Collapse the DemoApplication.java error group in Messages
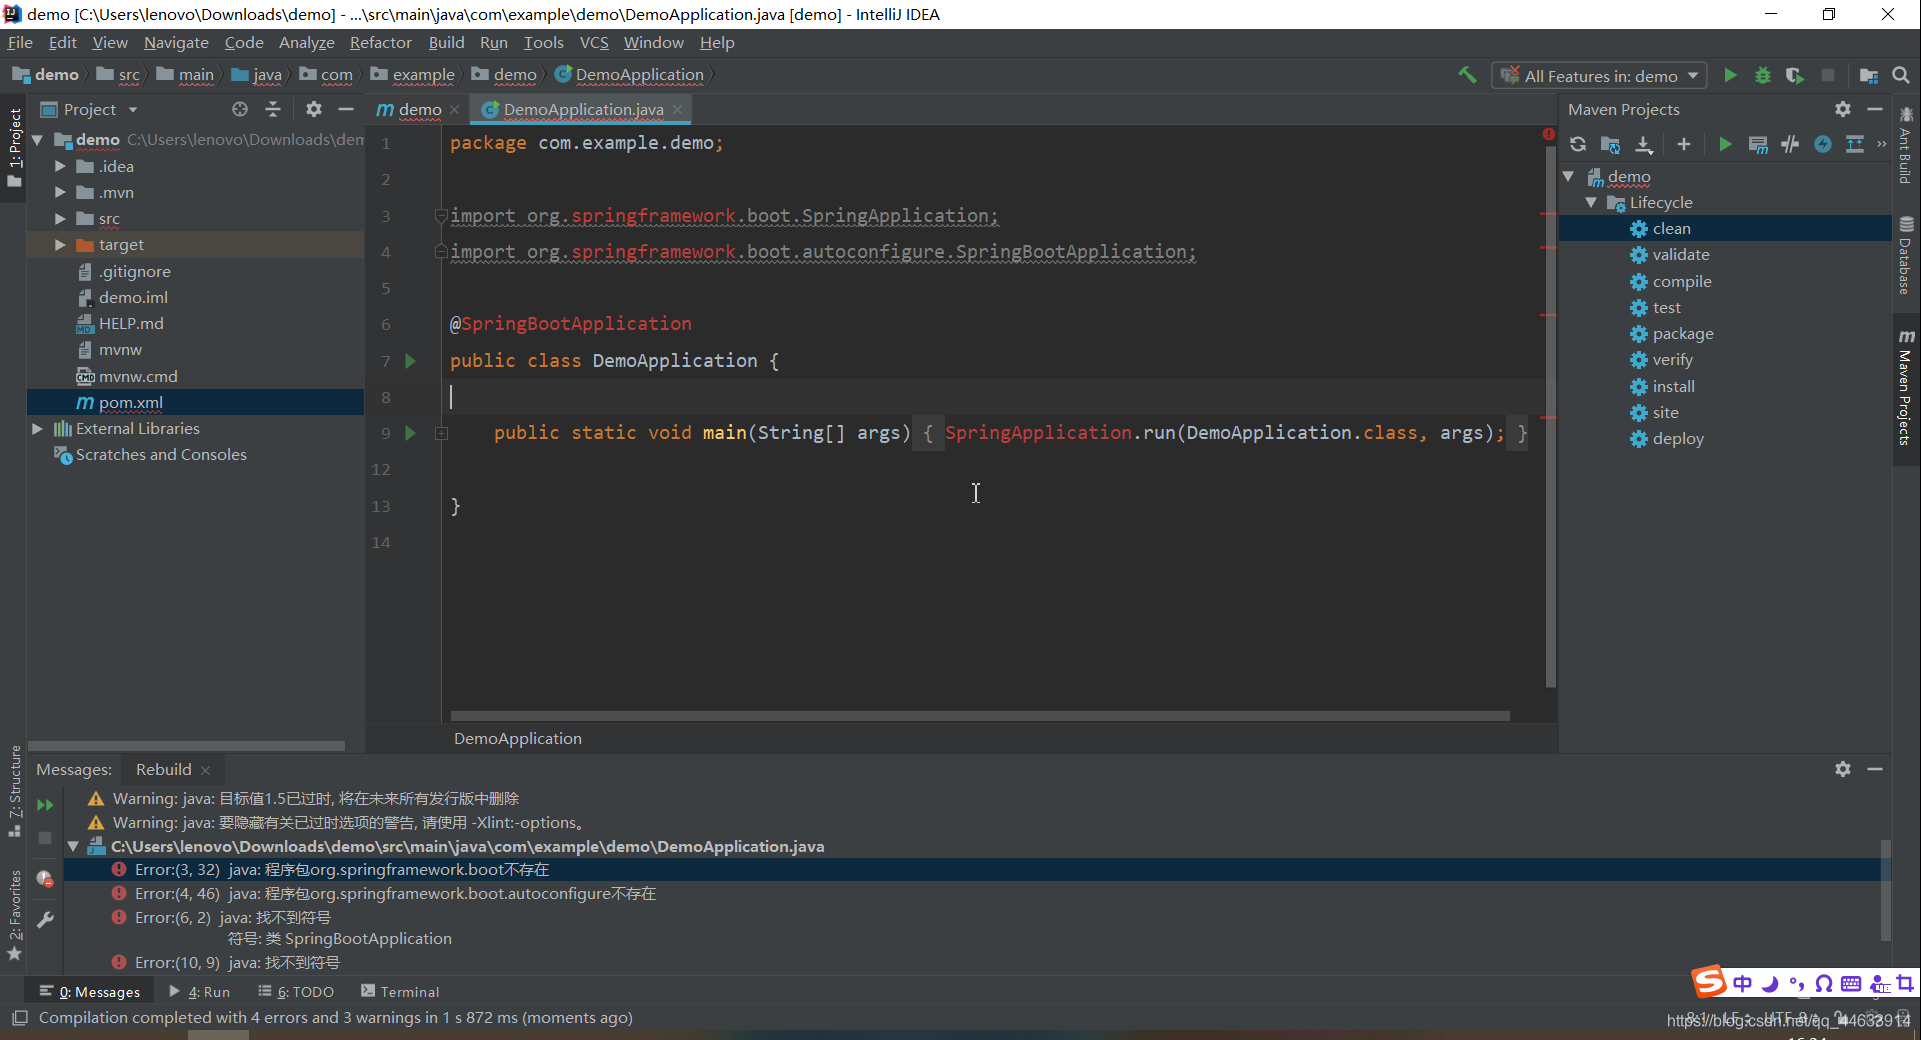This screenshot has width=1921, height=1040. pyautogui.click(x=73, y=846)
